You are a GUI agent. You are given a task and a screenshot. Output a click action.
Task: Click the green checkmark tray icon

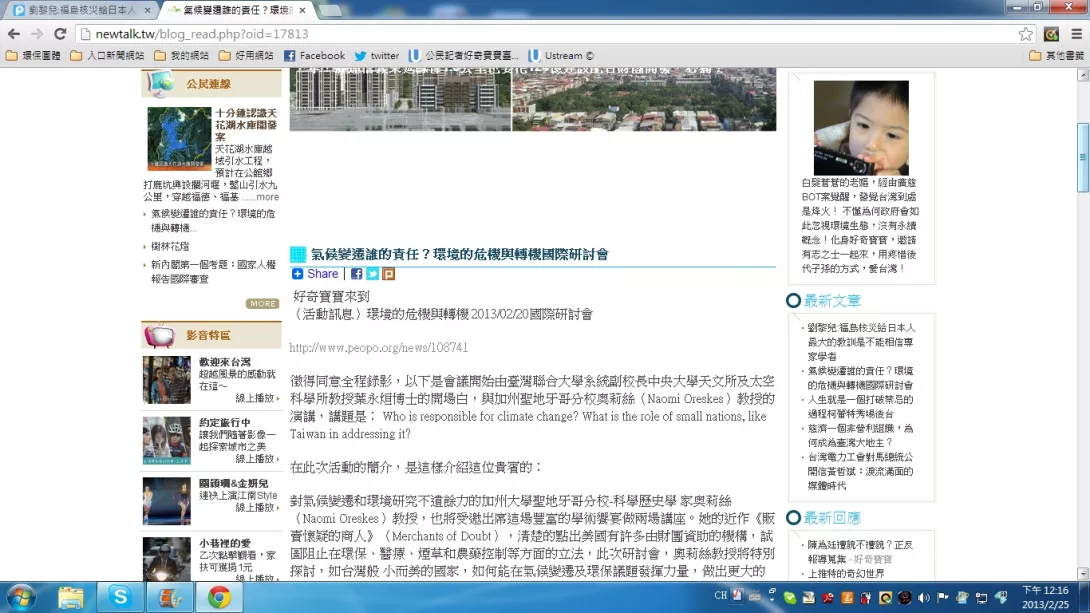coord(790,597)
